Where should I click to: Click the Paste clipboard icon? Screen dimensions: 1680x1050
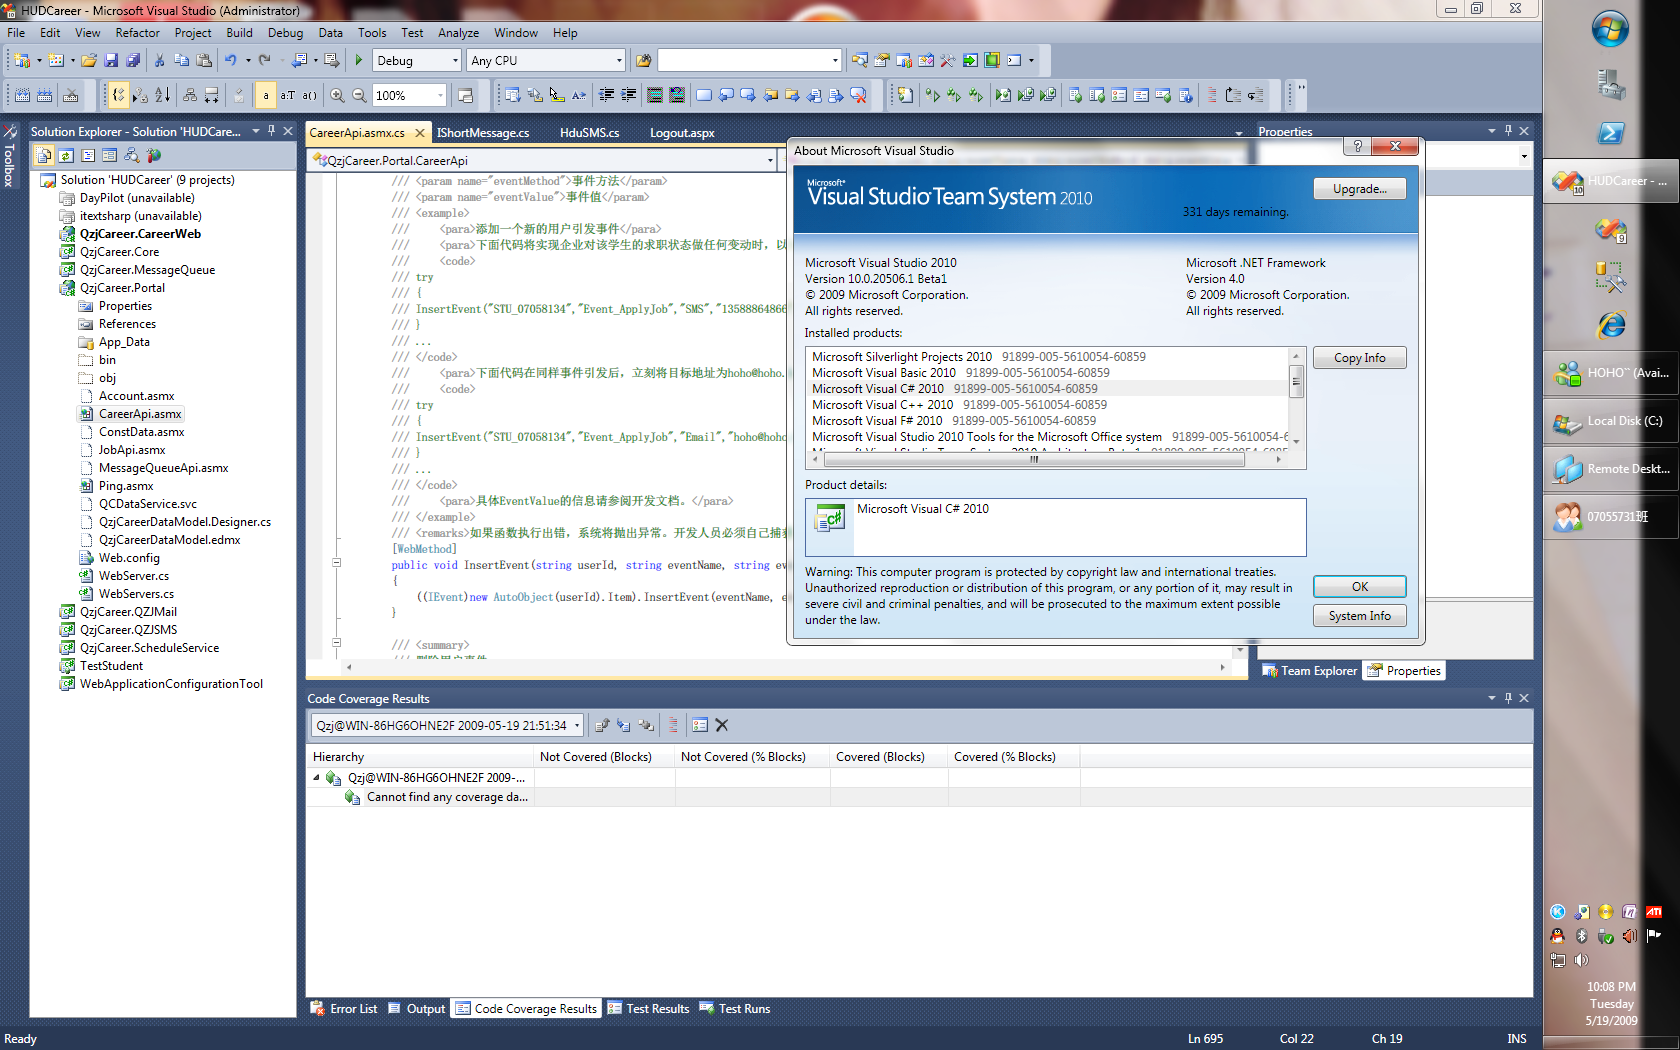coord(204,60)
